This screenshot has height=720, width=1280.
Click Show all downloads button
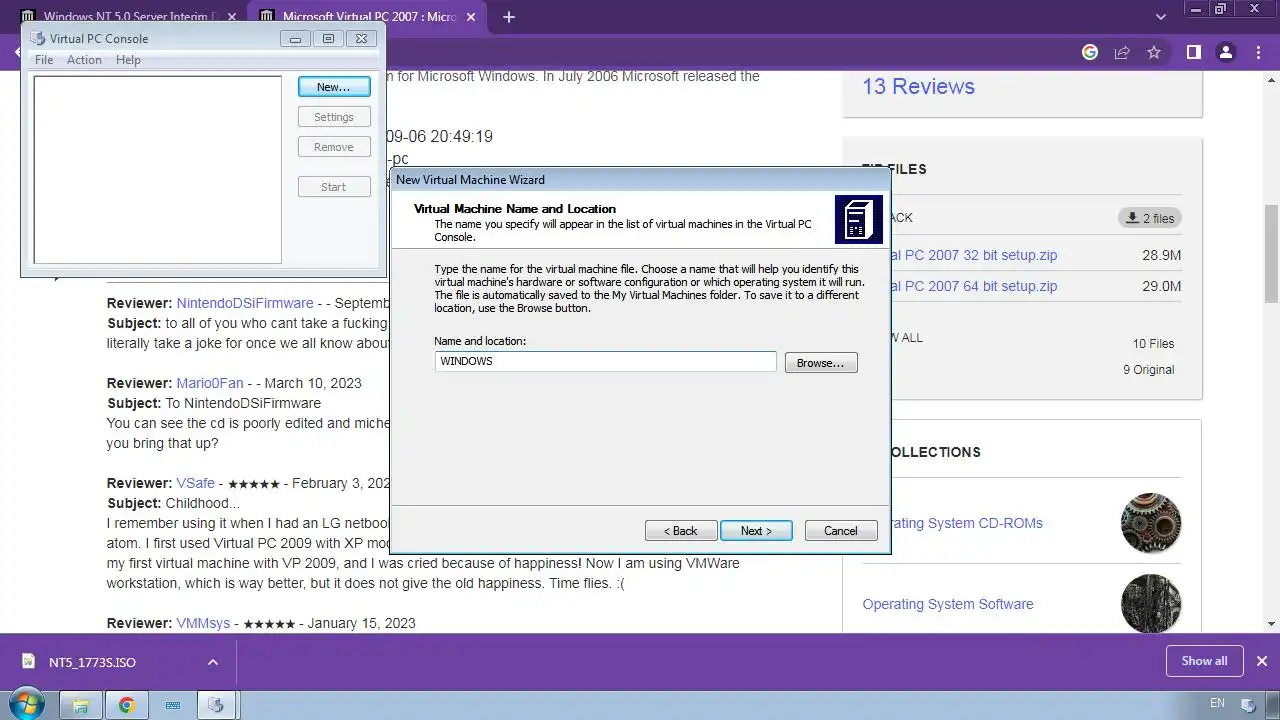point(1204,661)
